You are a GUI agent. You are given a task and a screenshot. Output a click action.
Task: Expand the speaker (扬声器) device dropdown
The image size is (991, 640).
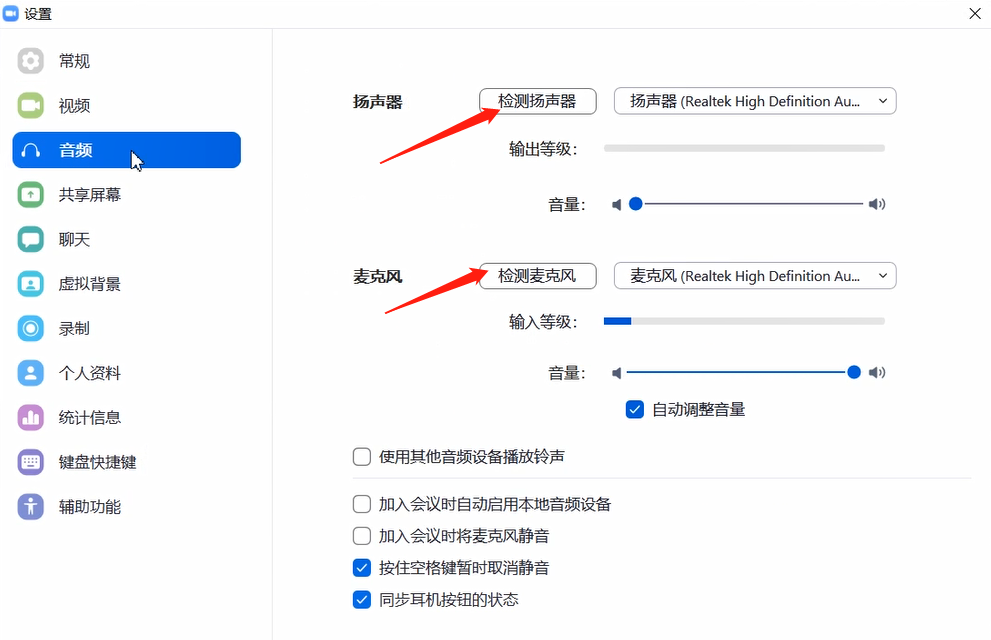pyautogui.click(x=755, y=101)
